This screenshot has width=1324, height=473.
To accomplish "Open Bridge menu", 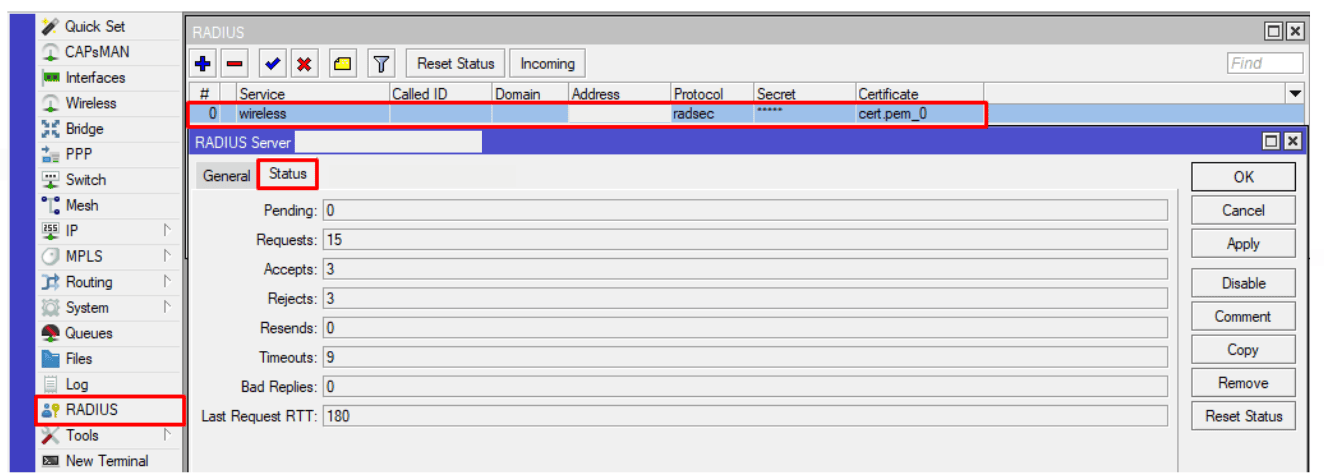I will tap(84, 129).
